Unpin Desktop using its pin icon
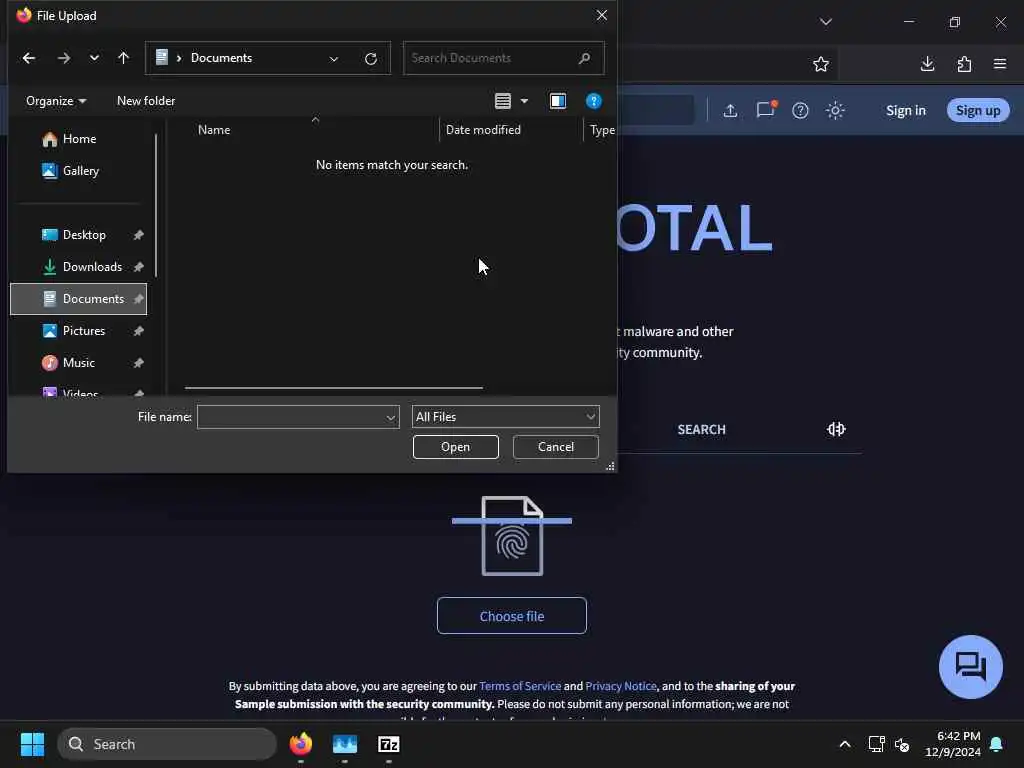The height and width of the screenshot is (768, 1024). (x=138, y=235)
